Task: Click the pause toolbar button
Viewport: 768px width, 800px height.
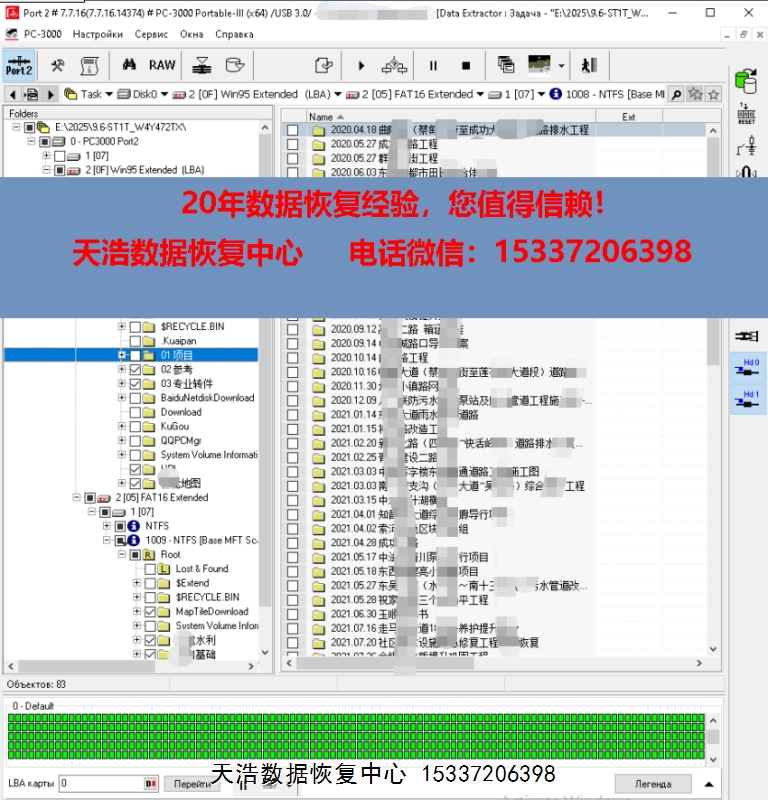Action: (x=433, y=66)
